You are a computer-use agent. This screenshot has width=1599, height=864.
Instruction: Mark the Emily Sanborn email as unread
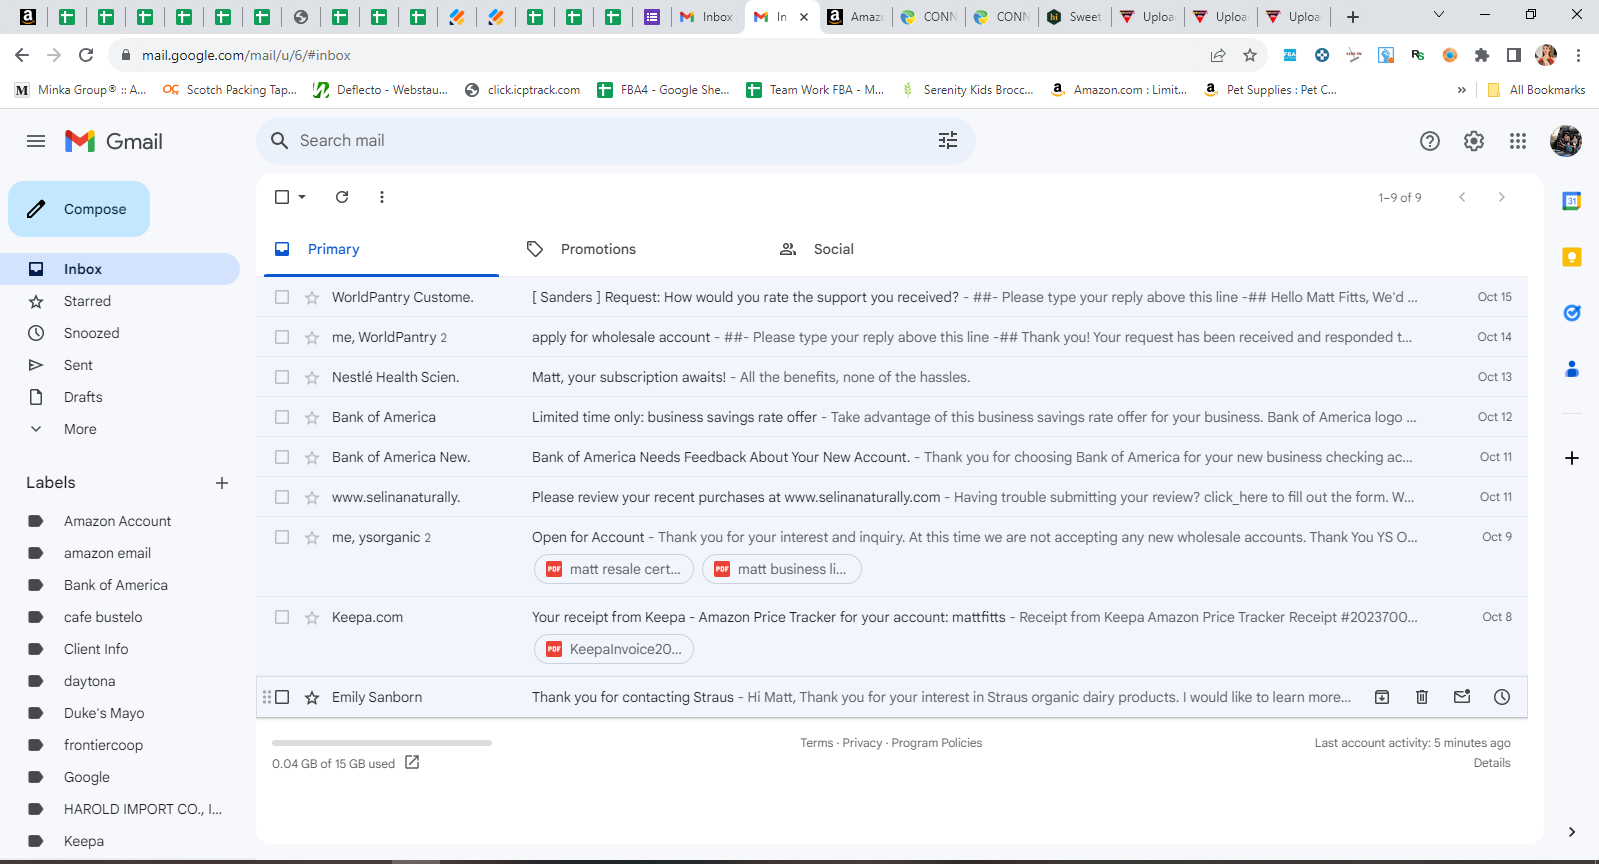1462,697
